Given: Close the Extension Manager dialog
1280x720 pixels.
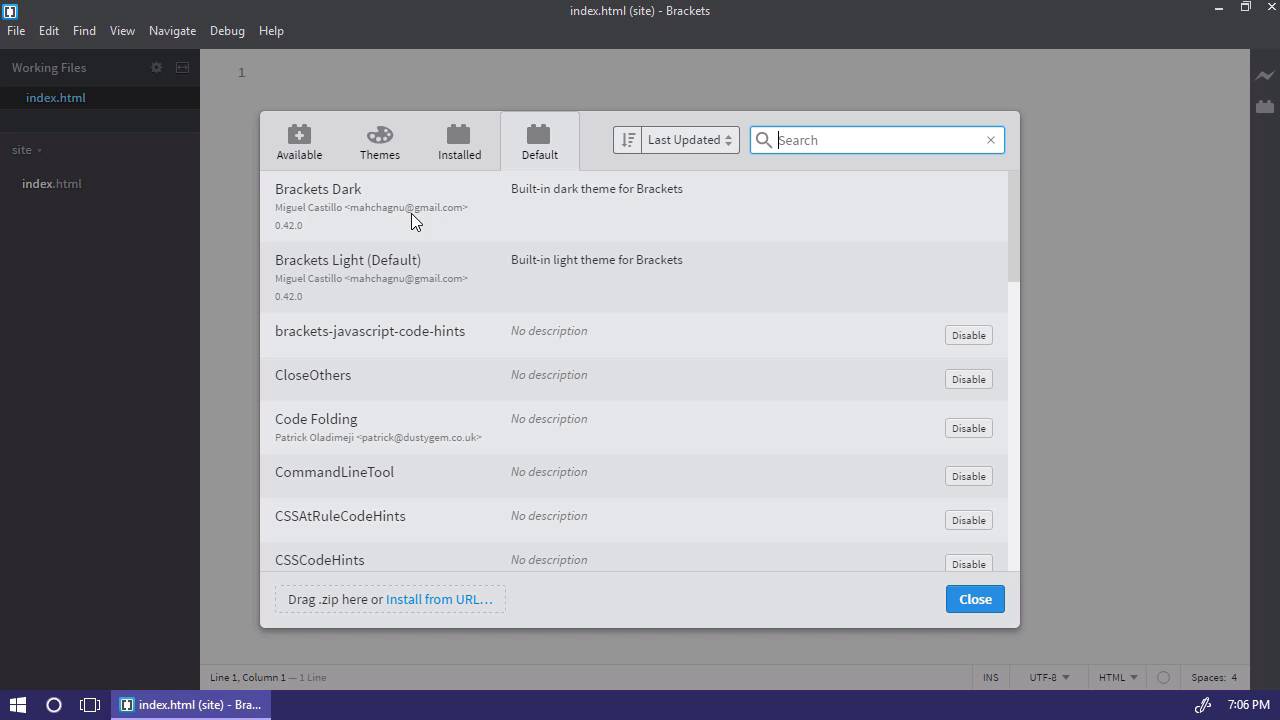Looking at the screenshot, I should (x=975, y=599).
